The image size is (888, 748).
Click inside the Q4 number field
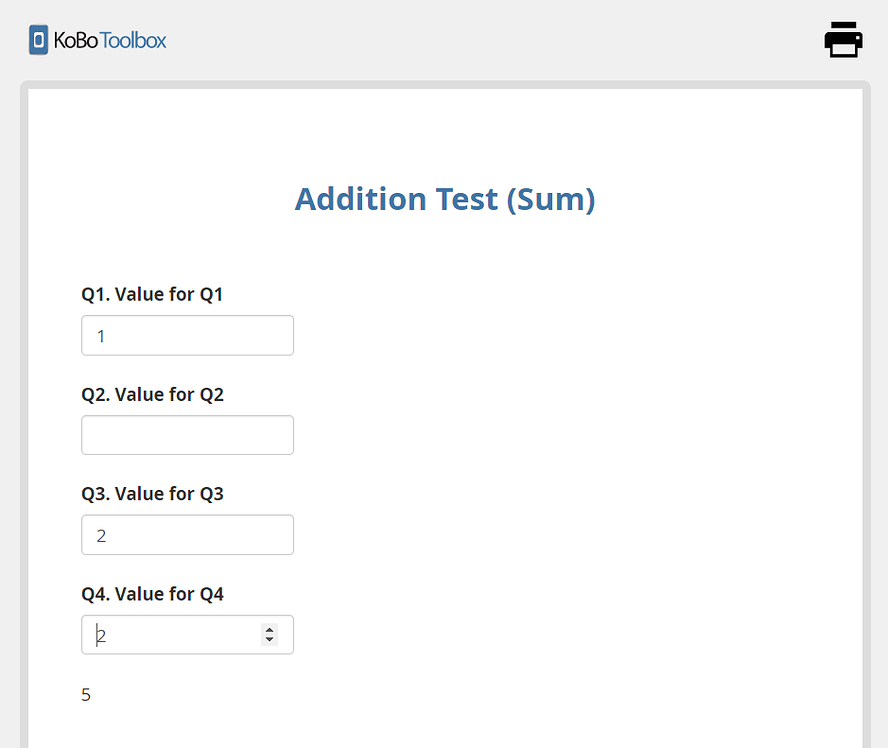pyautogui.click(x=170, y=634)
